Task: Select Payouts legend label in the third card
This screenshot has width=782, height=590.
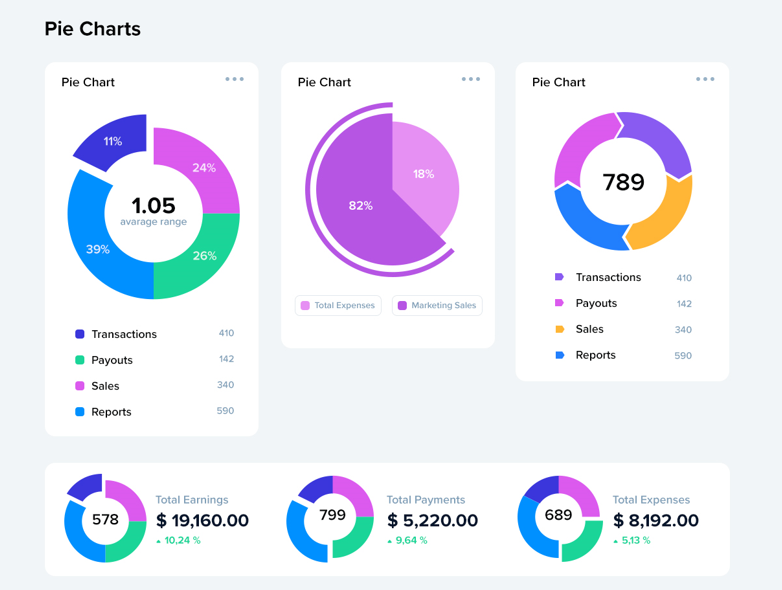Action: (x=596, y=303)
